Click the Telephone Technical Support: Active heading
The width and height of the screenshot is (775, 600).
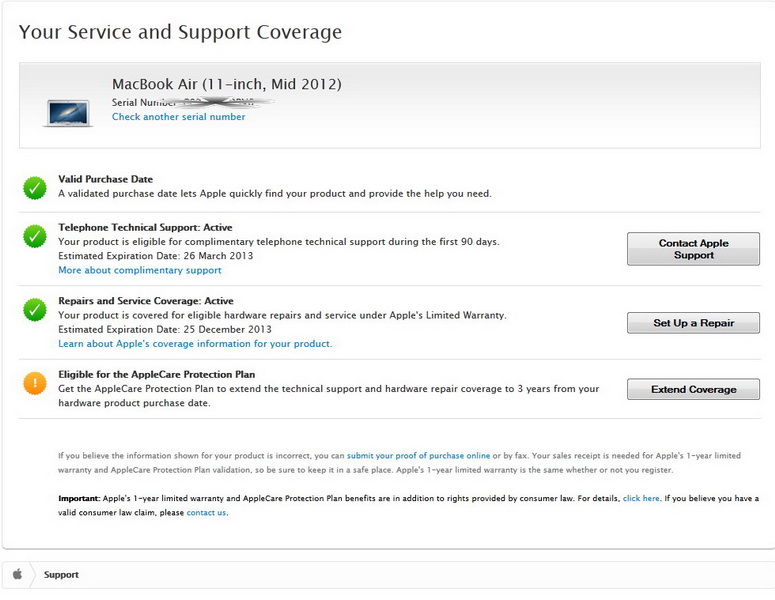click(x=145, y=227)
